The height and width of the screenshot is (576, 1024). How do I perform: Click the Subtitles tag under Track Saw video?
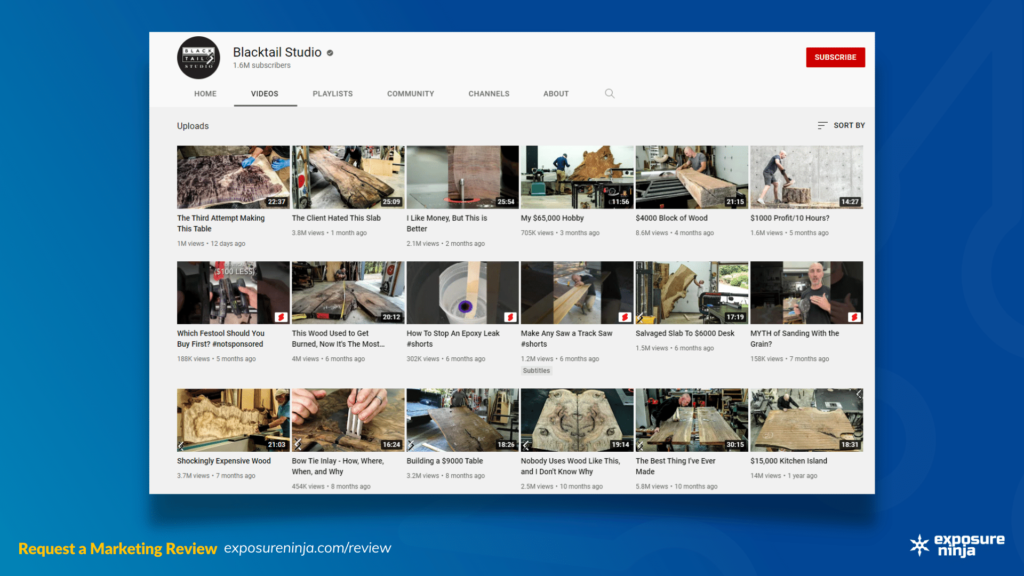(536, 370)
